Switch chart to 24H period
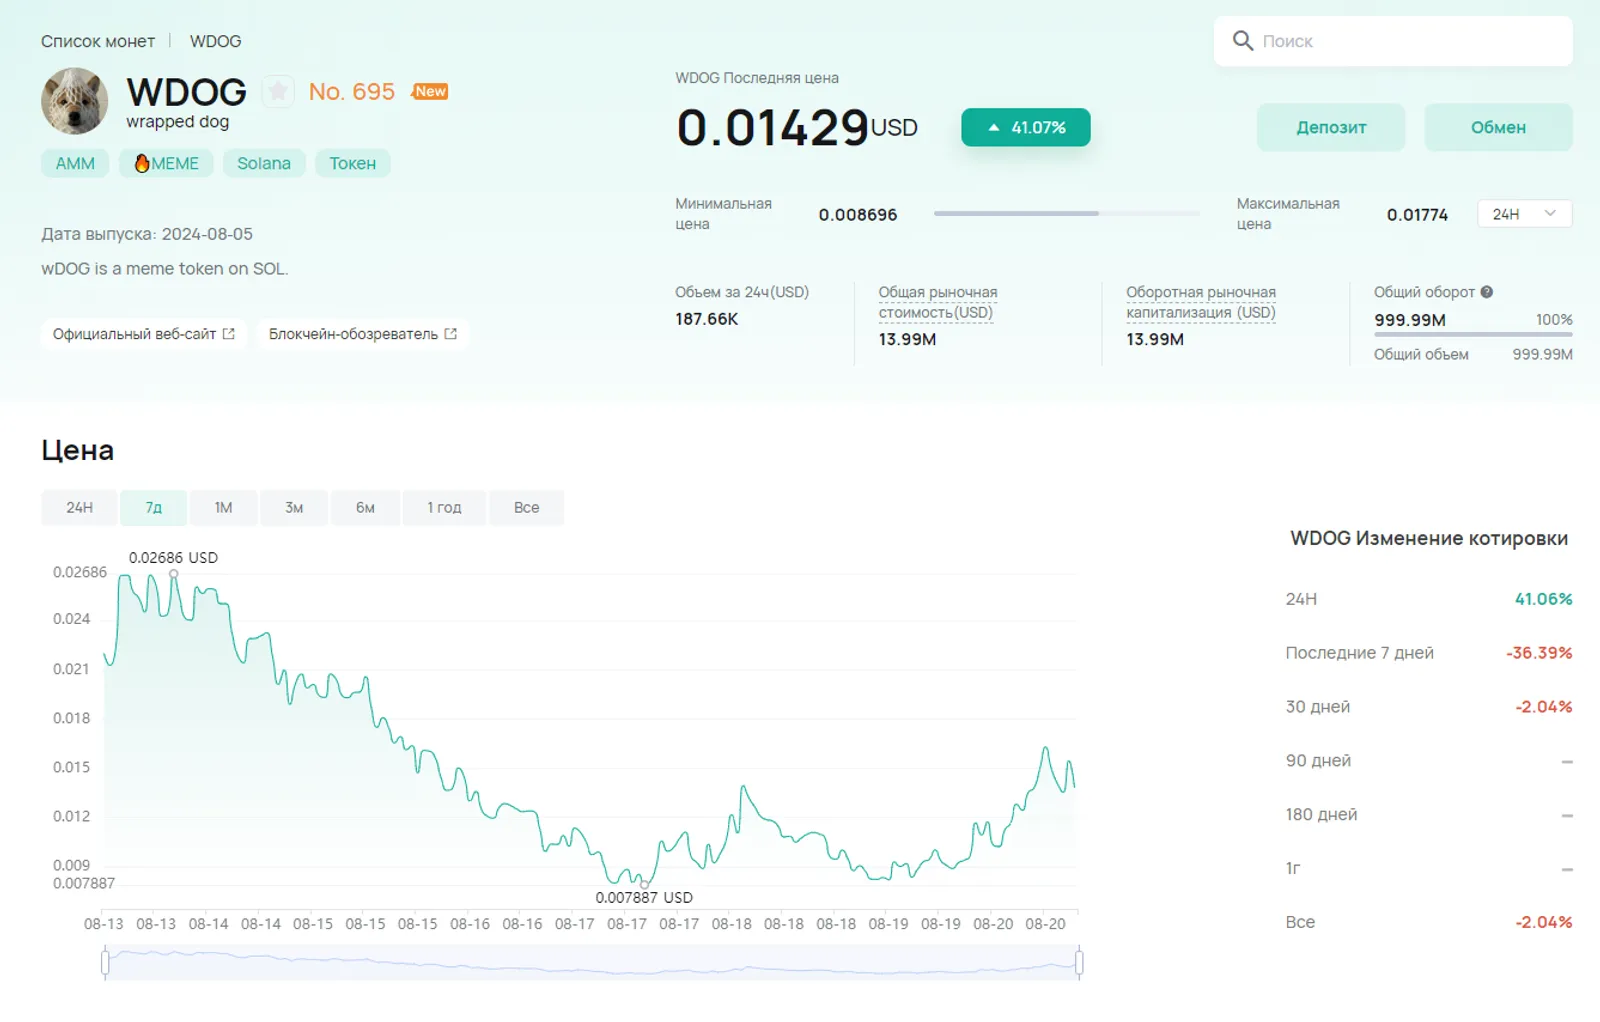Image resolution: width=1600 pixels, height=1022 pixels. (x=80, y=508)
